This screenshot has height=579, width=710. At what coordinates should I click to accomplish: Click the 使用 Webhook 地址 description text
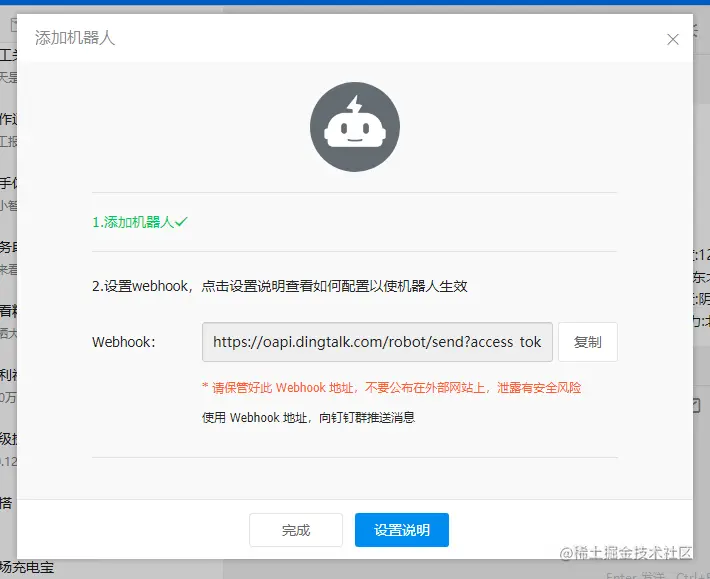coord(308,417)
